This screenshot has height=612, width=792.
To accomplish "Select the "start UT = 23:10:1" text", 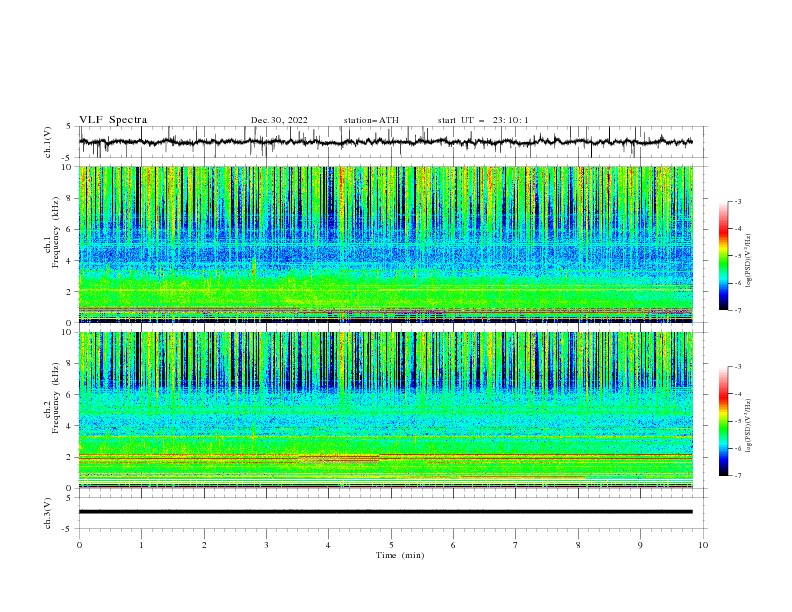I will (483, 120).
